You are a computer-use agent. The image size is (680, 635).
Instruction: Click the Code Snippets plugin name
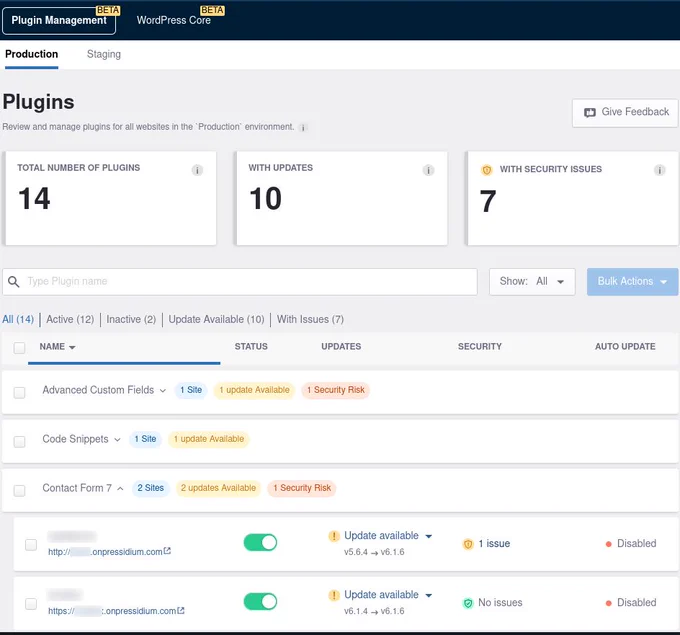click(x=75, y=439)
